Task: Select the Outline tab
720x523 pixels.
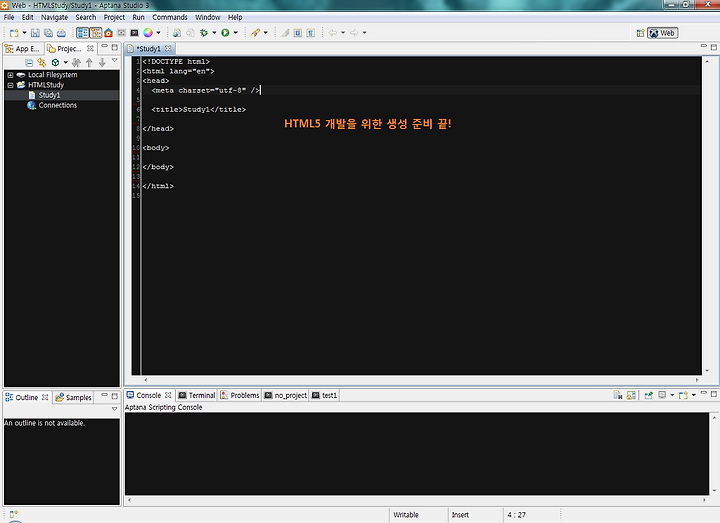Action: (x=27, y=397)
